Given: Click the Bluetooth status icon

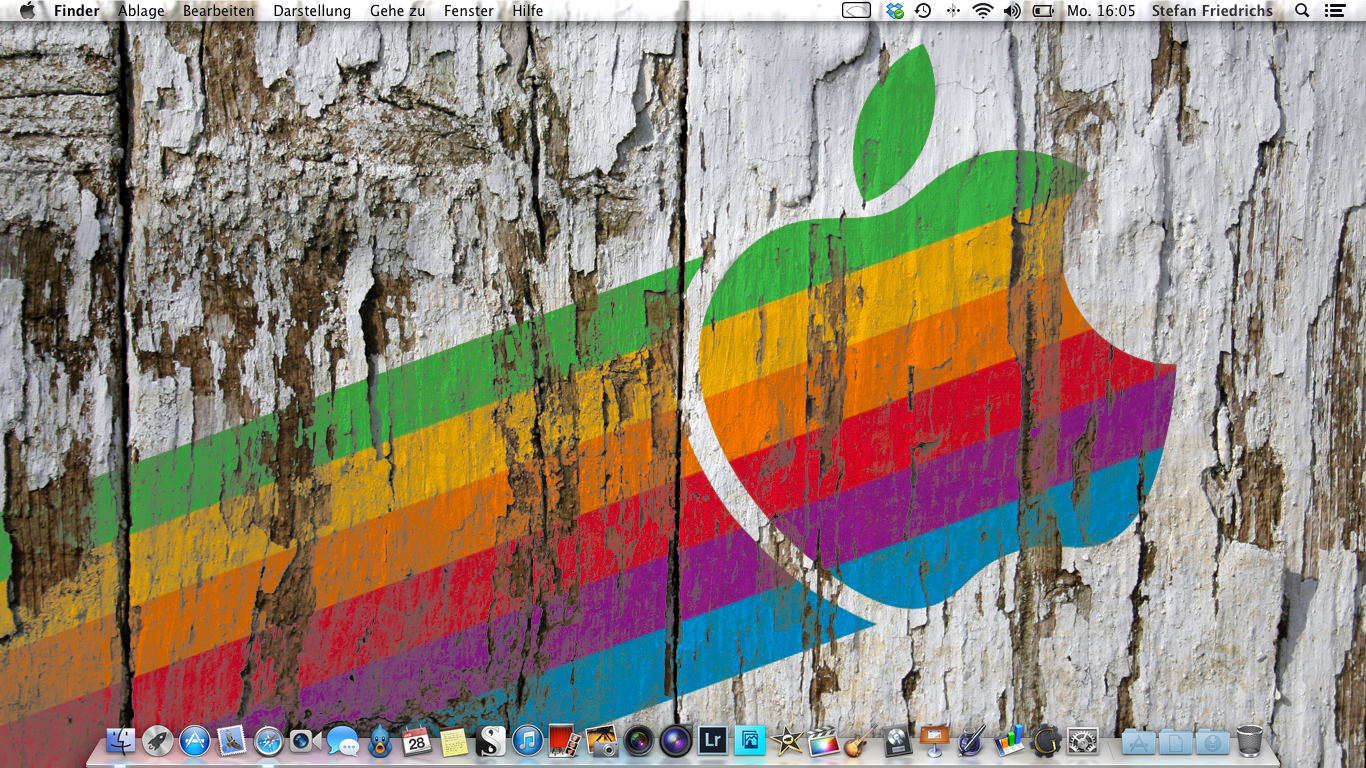Looking at the screenshot, I should [x=953, y=10].
